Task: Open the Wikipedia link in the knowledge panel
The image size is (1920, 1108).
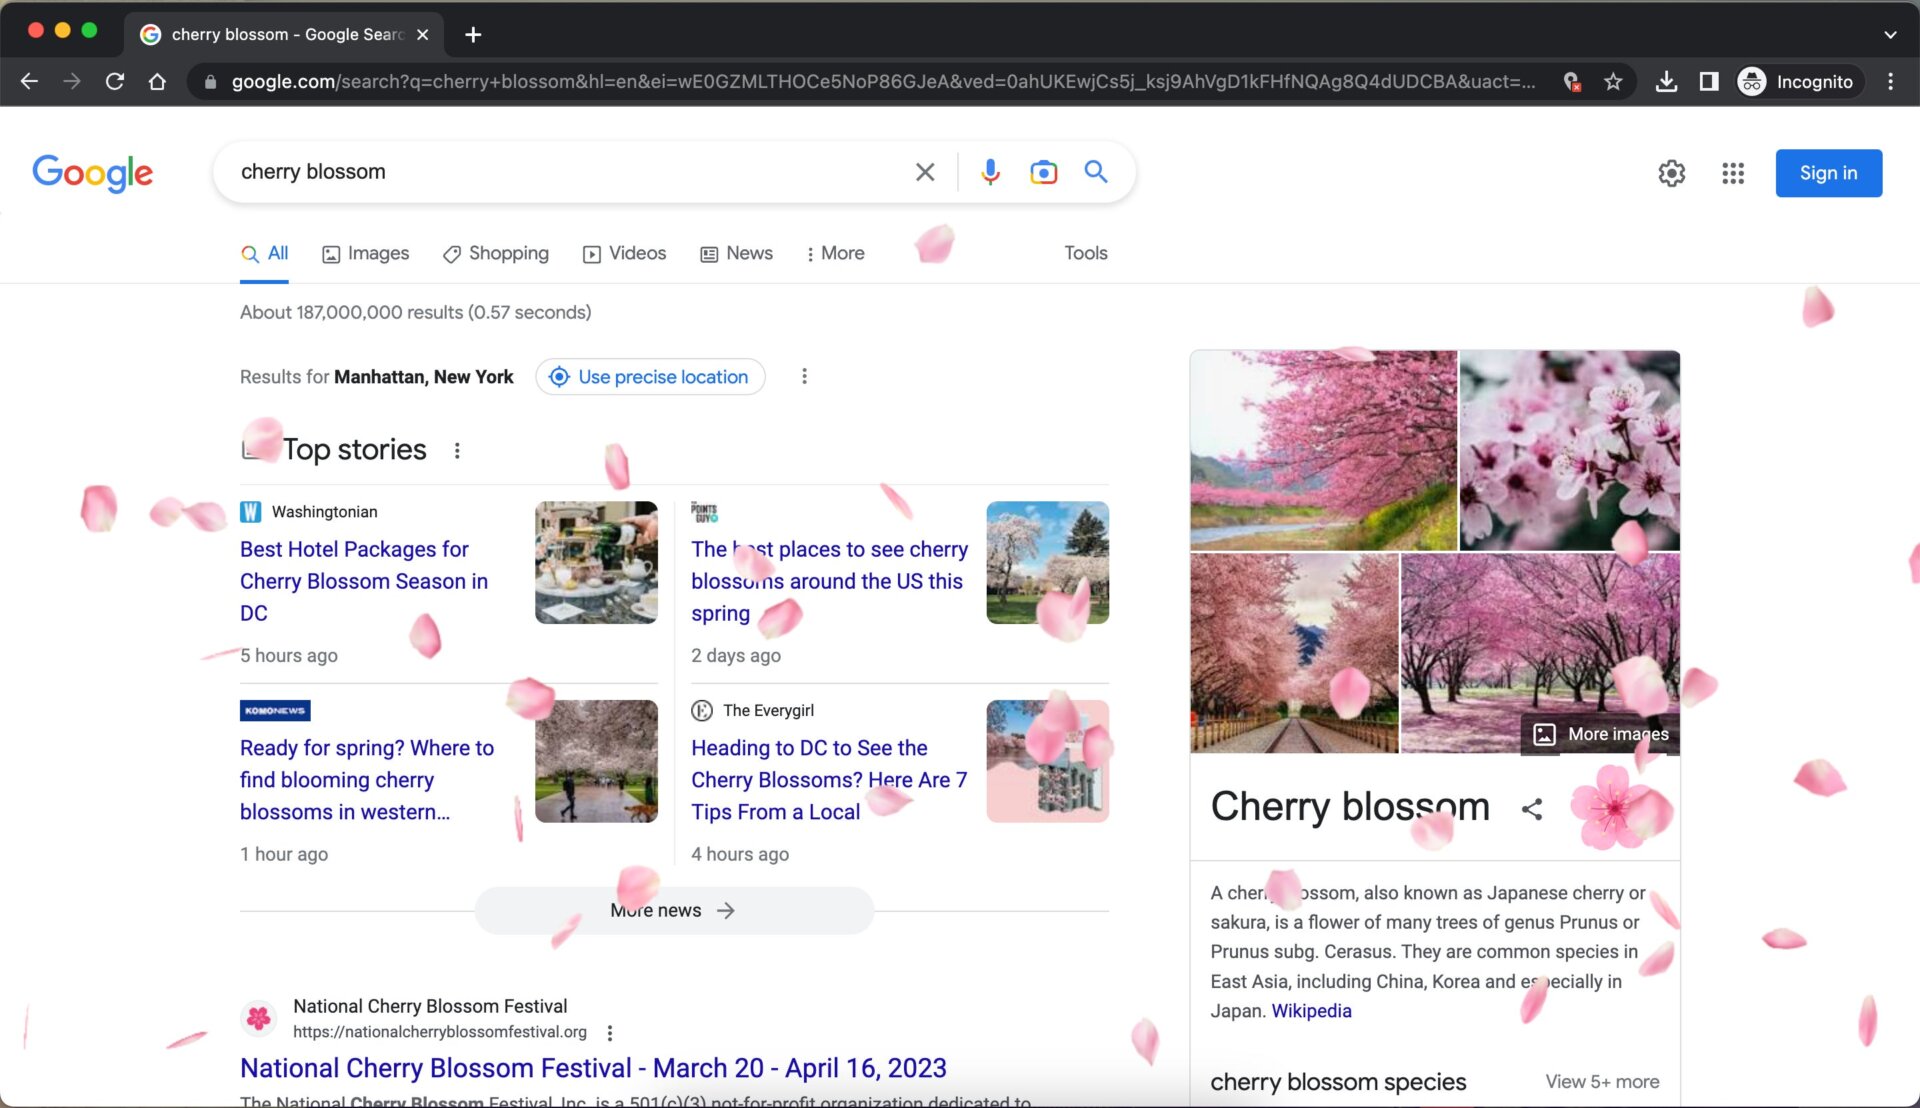Action: (x=1311, y=1011)
